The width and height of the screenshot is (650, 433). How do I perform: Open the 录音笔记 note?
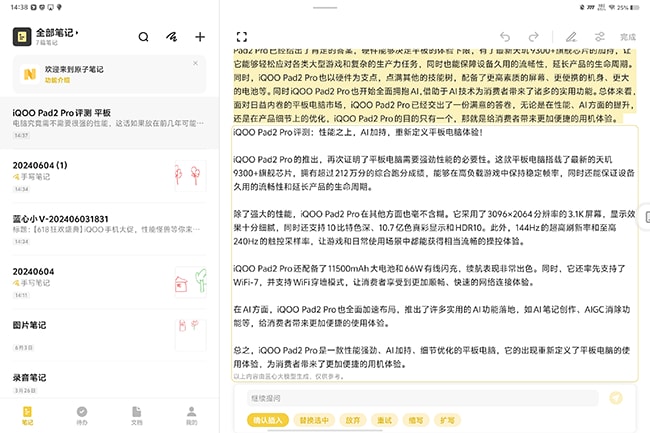click(x=109, y=382)
